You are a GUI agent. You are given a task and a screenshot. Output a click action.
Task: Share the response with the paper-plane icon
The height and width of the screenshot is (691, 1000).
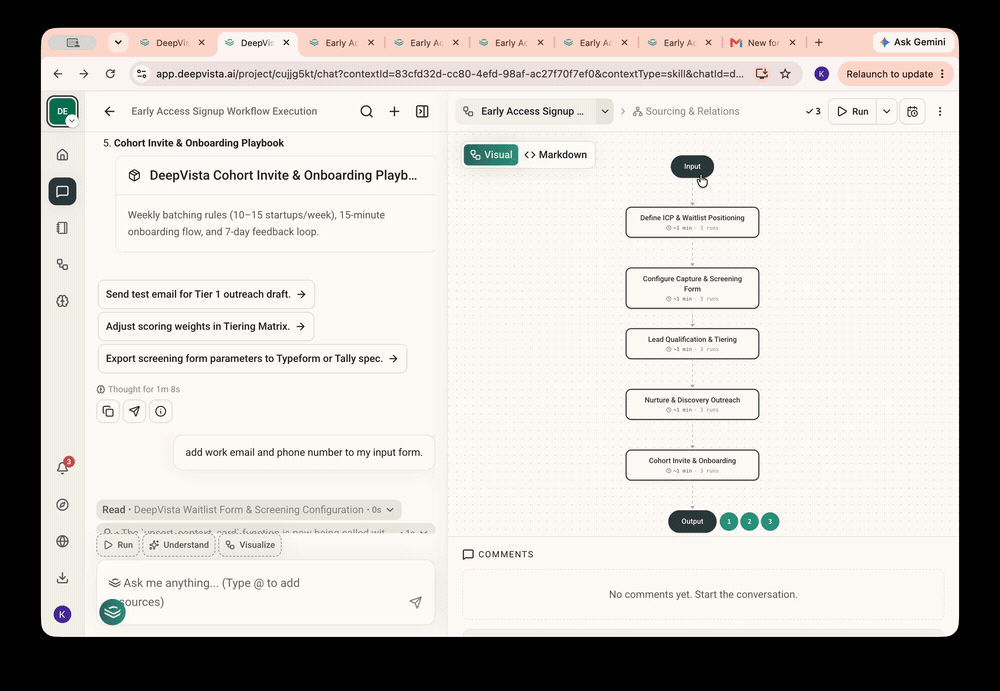(135, 412)
